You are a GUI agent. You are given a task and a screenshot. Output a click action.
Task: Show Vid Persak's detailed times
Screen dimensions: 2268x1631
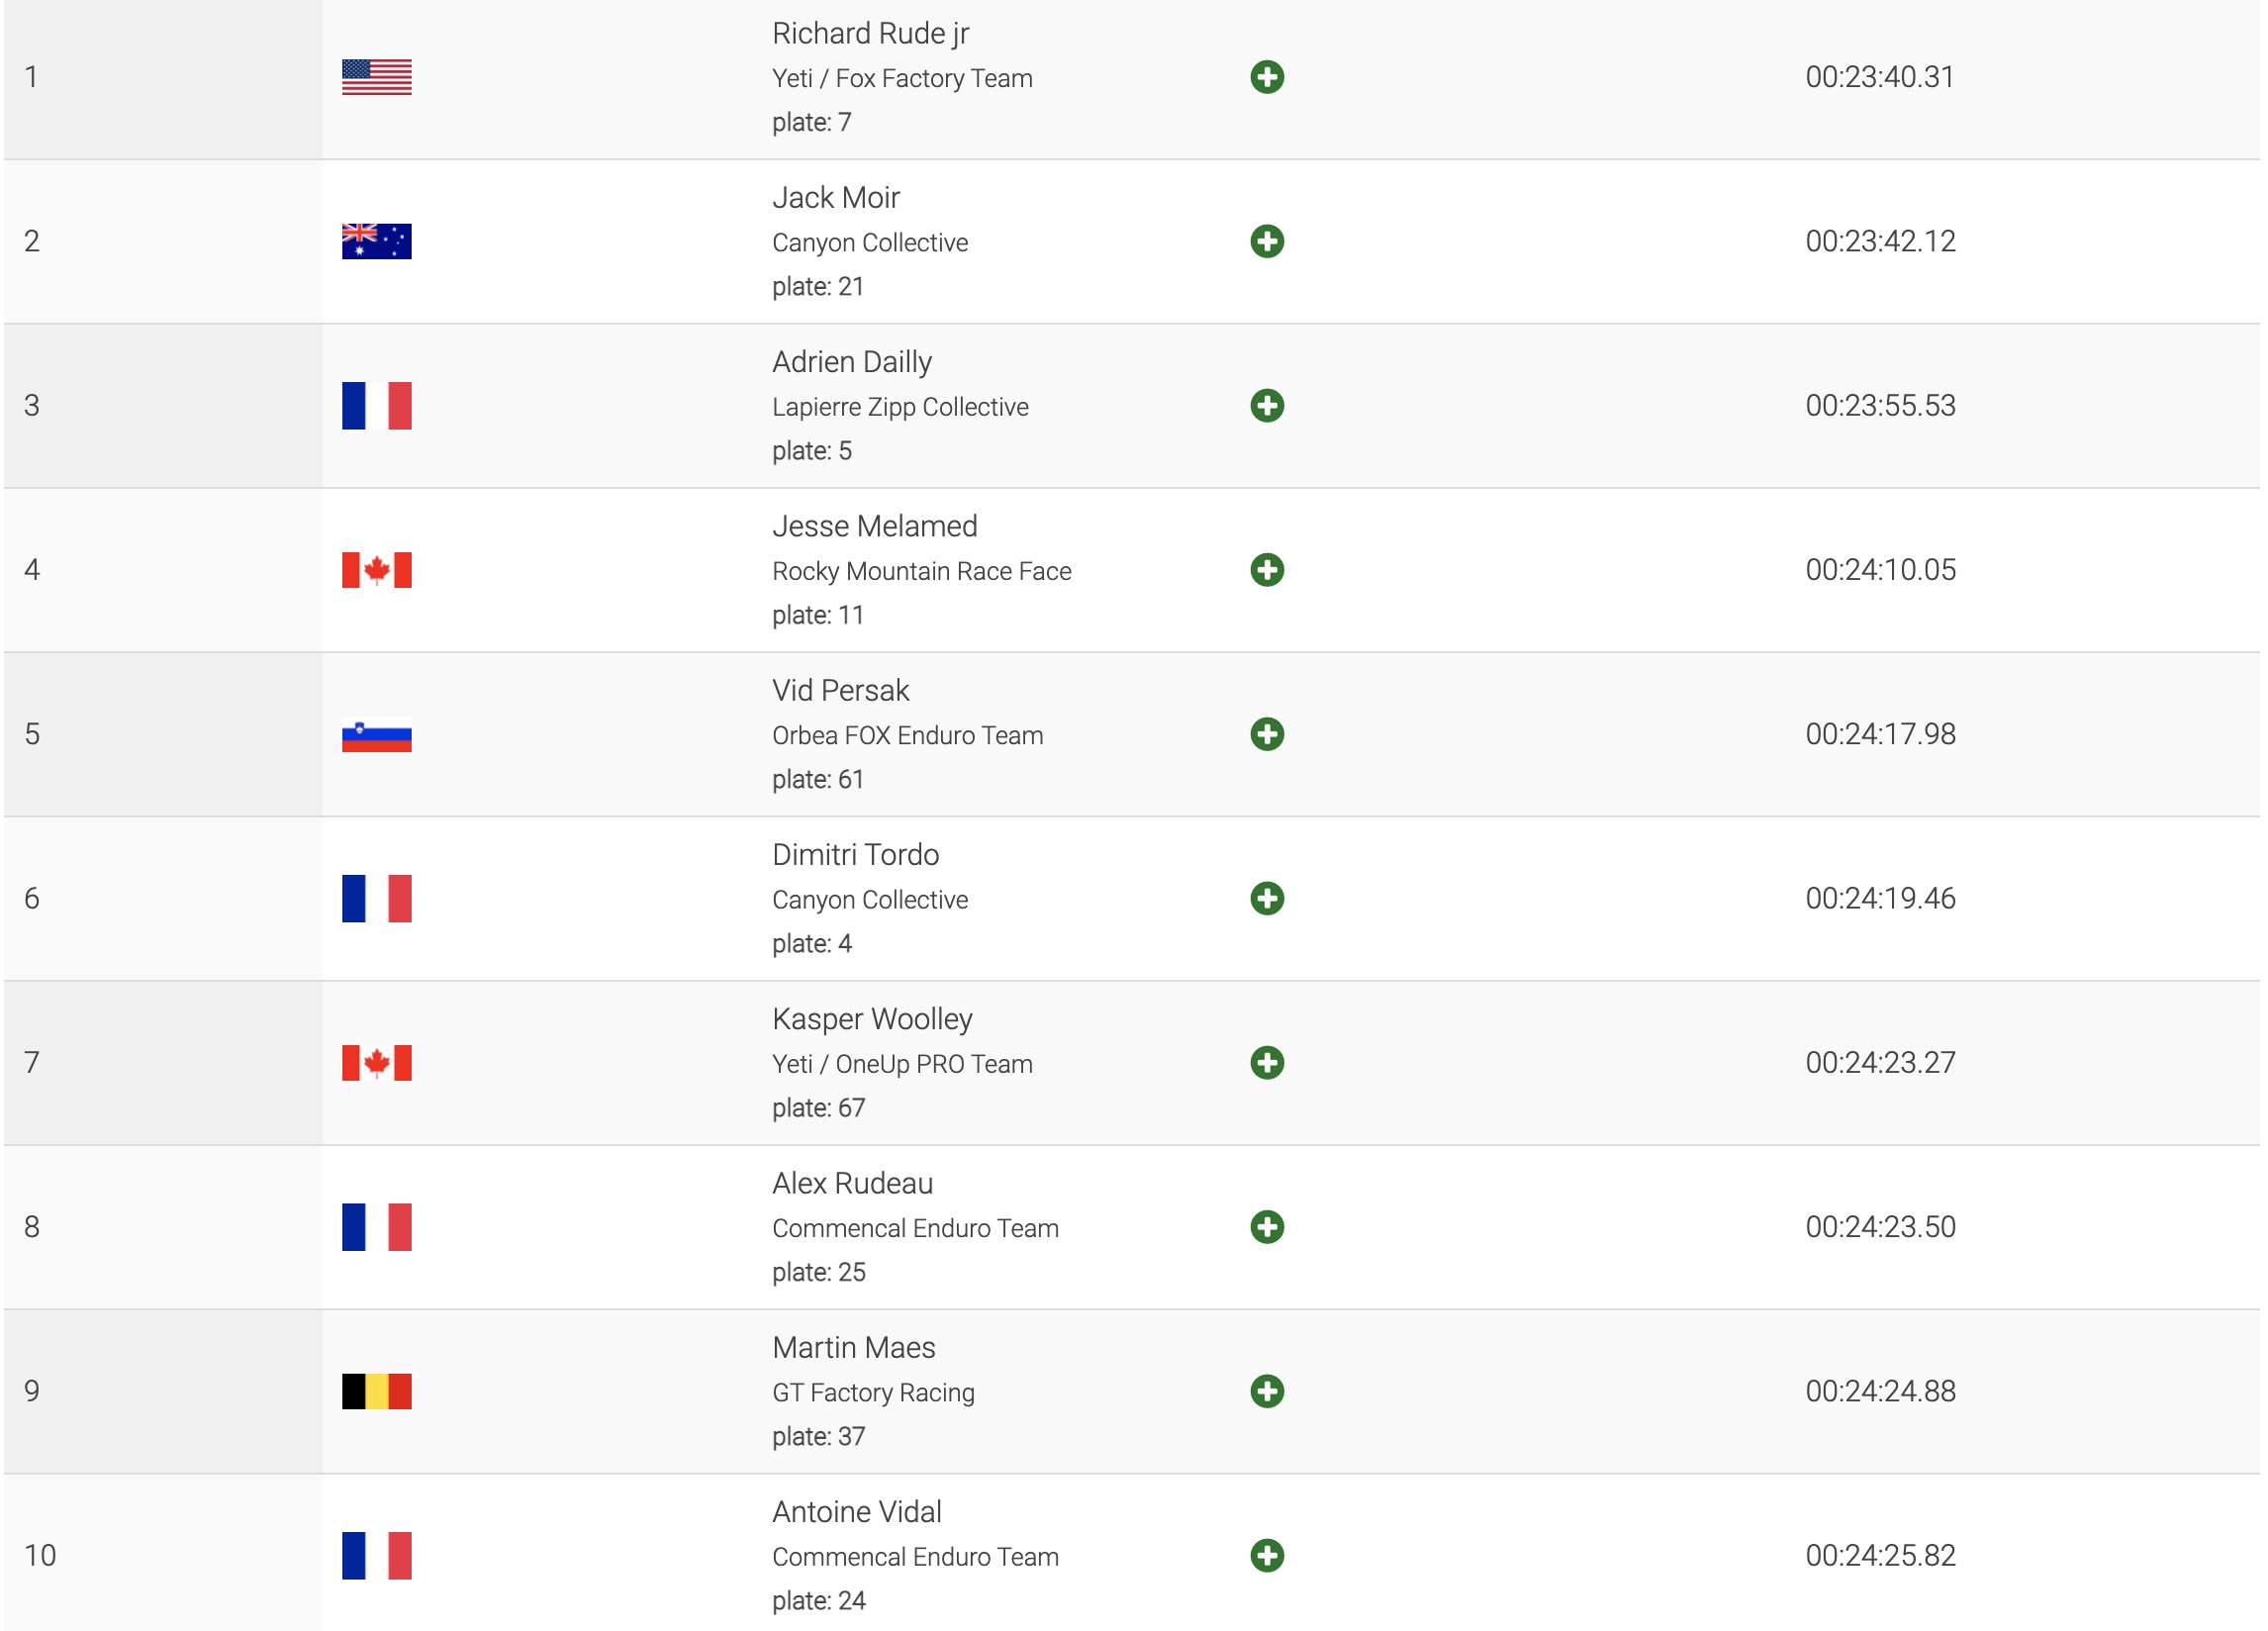point(1266,734)
